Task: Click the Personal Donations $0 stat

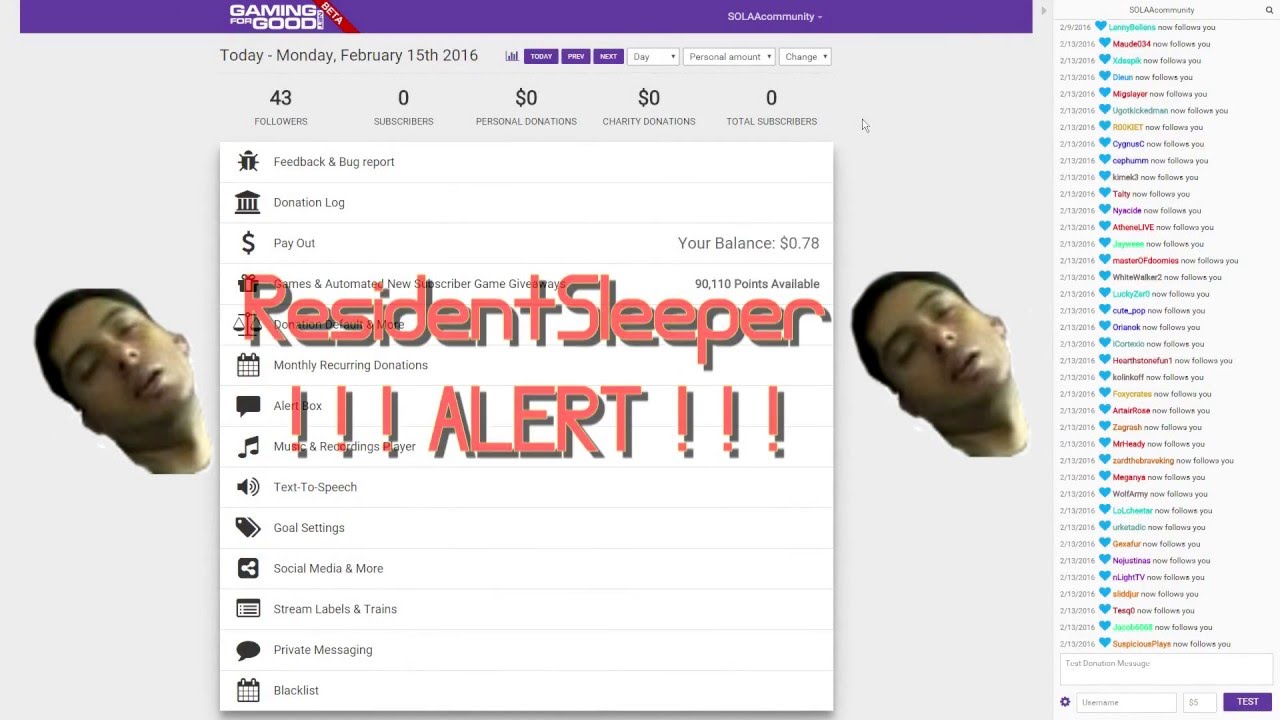Action: pyautogui.click(x=526, y=107)
